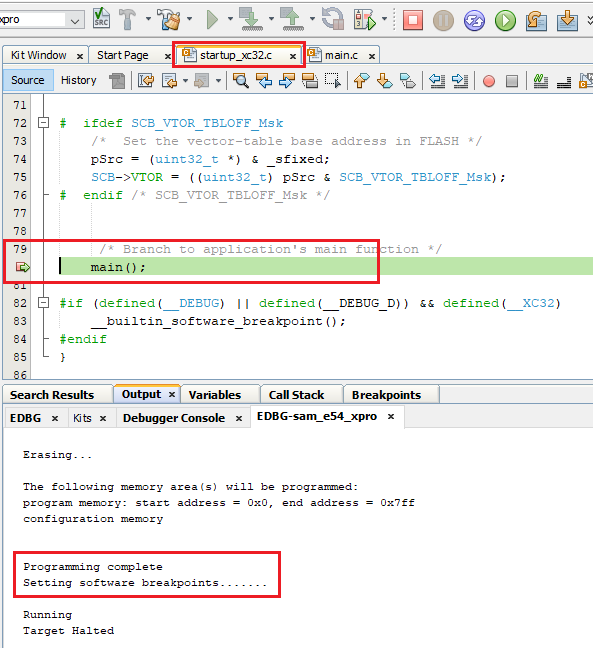Click the Debug Project icon
This screenshot has height=648, width=593.
(x=364, y=19)
